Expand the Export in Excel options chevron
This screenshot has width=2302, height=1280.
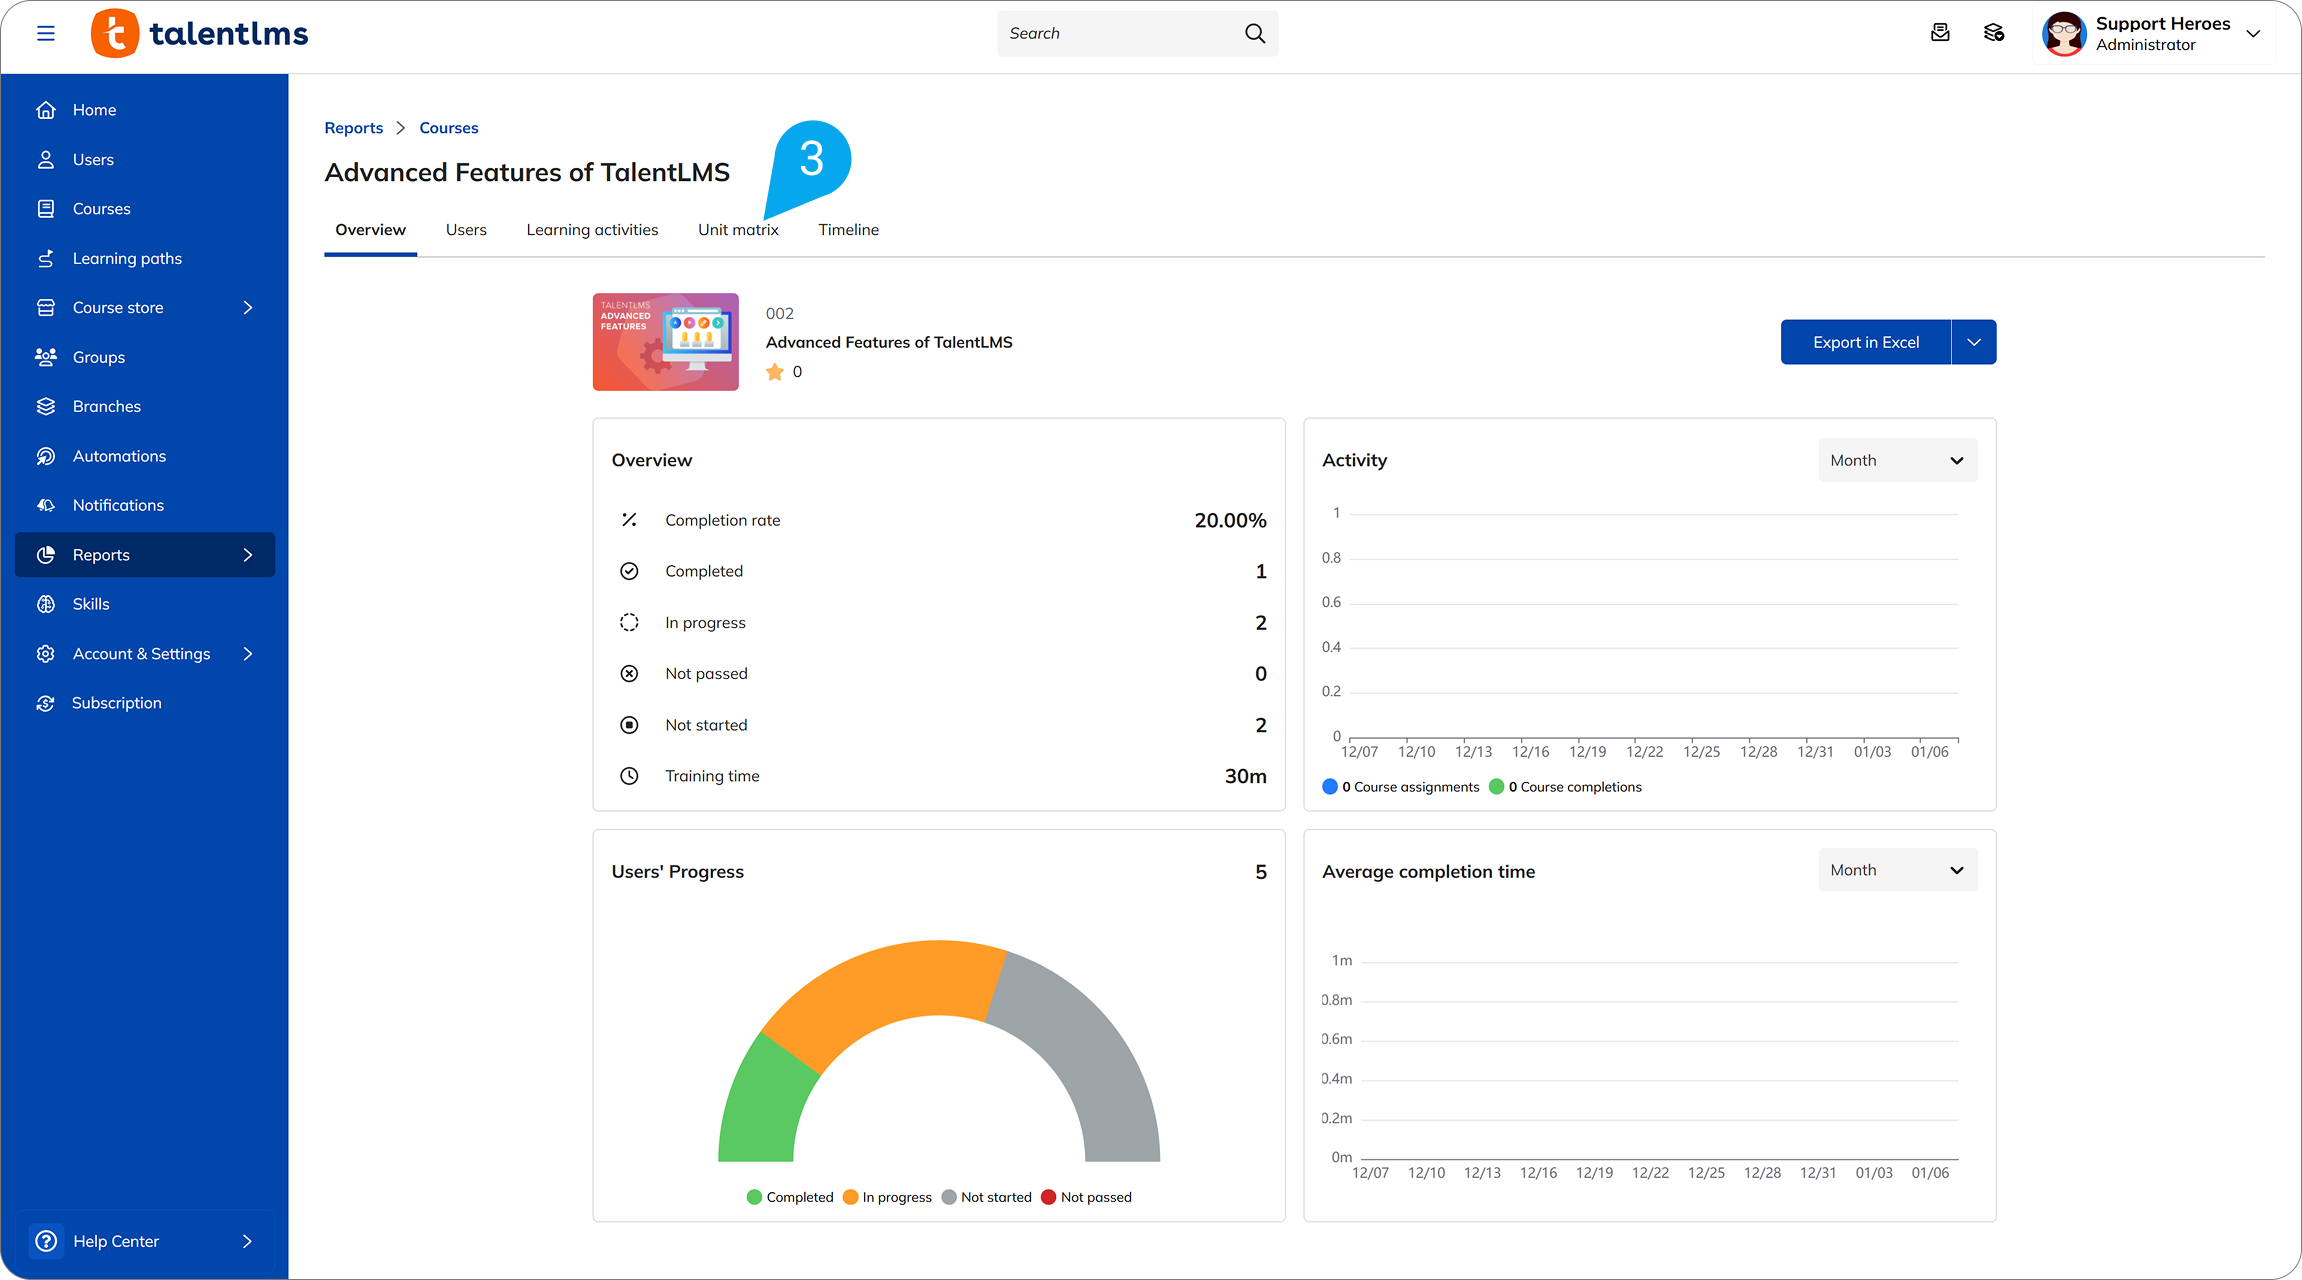tap(1973, 342)
